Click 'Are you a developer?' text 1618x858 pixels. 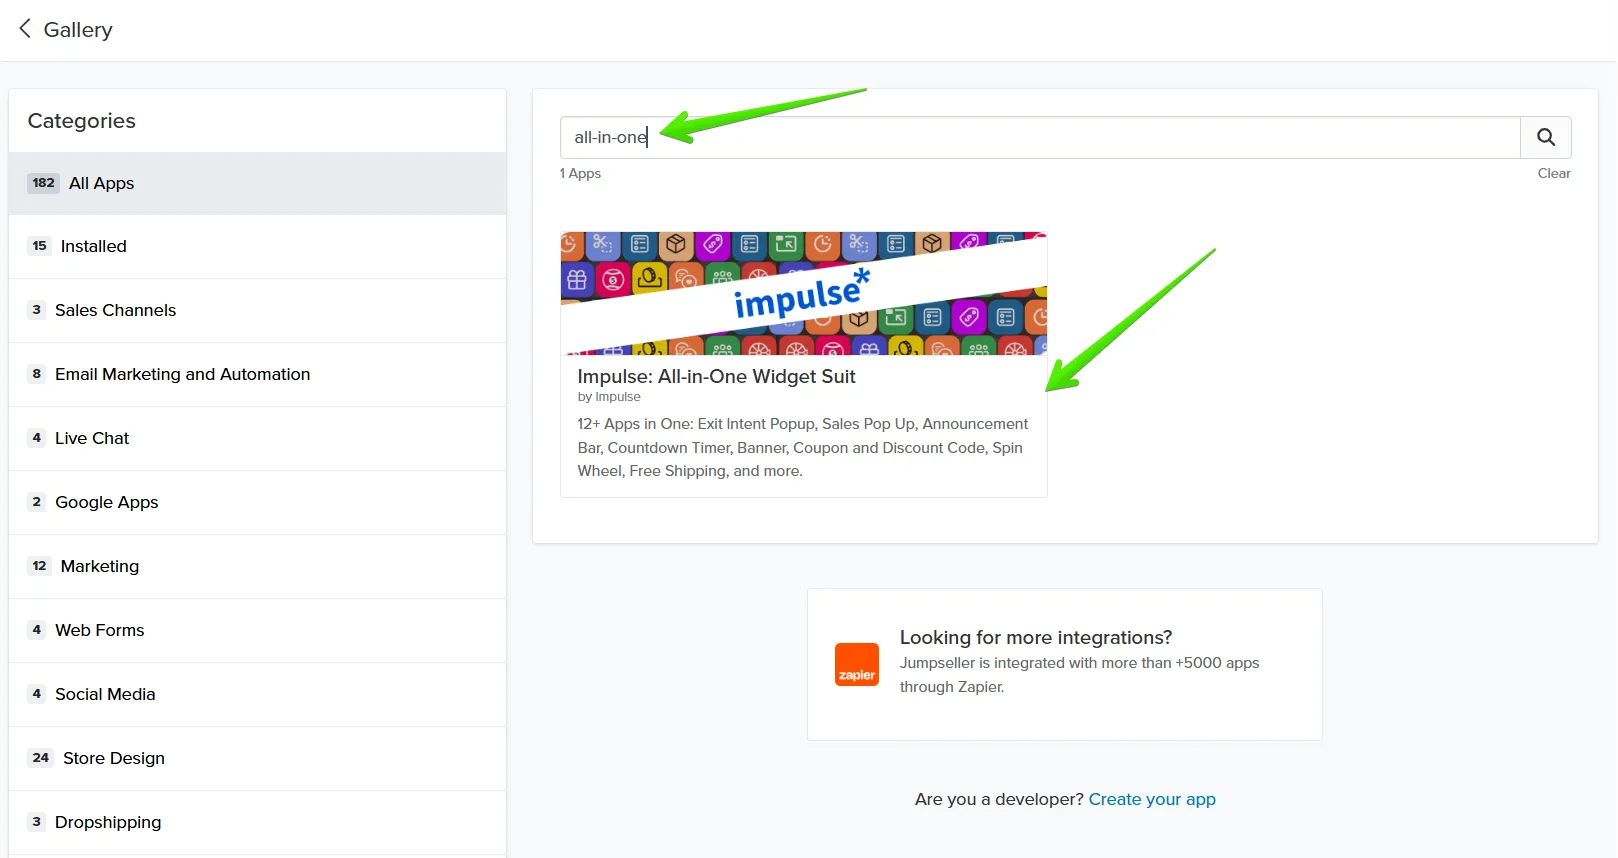tap(999, 799)
